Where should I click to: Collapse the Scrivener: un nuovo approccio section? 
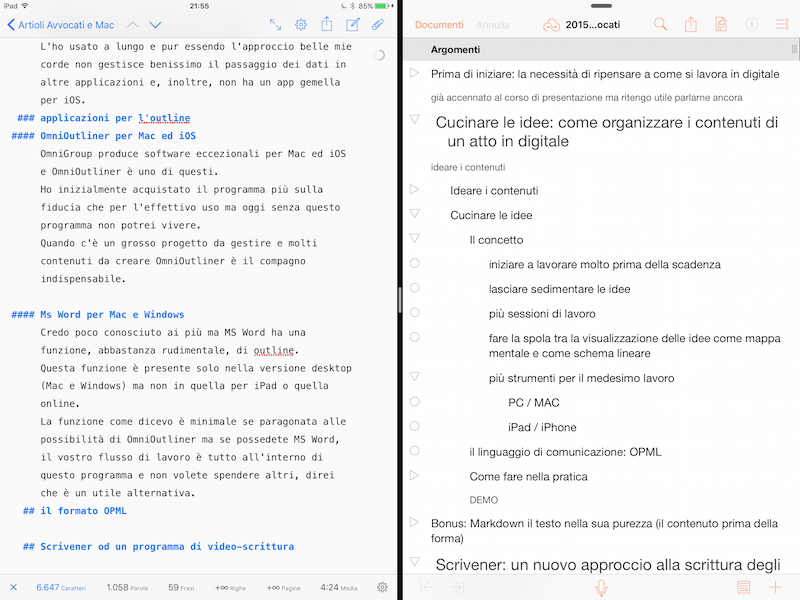click(415, 562)
